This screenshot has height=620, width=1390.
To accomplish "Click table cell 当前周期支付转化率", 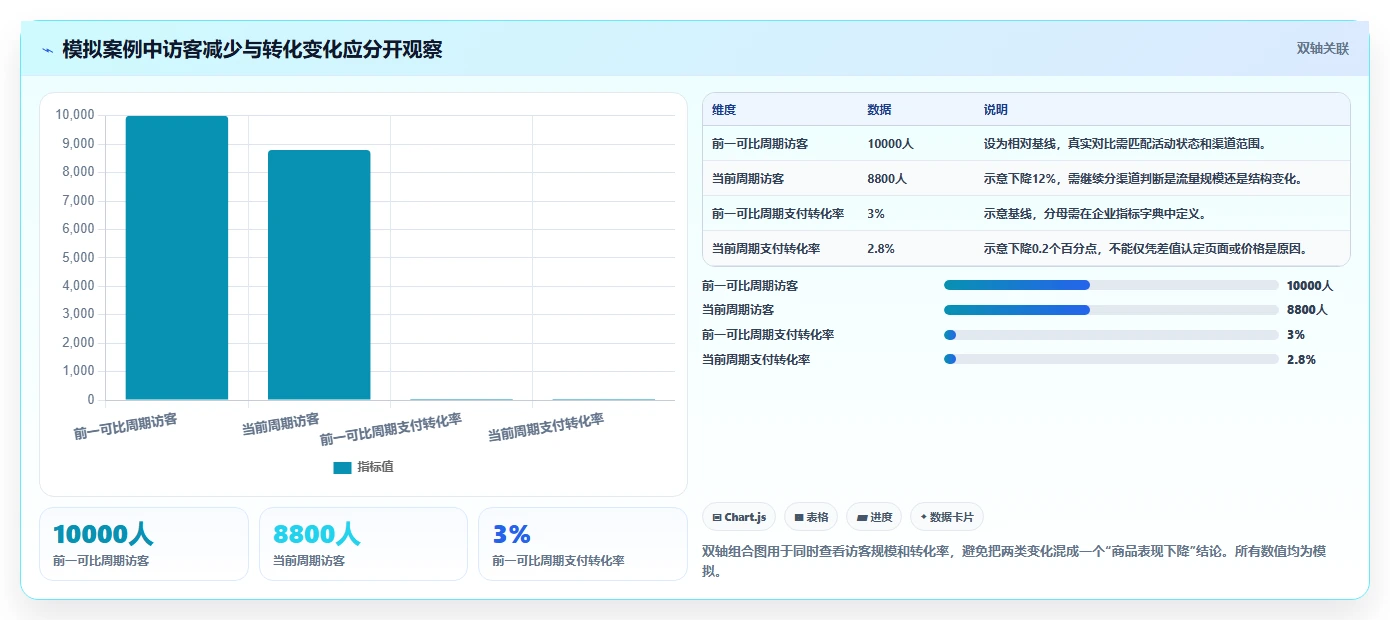I will pyautogui.click(x=766, y=248).
